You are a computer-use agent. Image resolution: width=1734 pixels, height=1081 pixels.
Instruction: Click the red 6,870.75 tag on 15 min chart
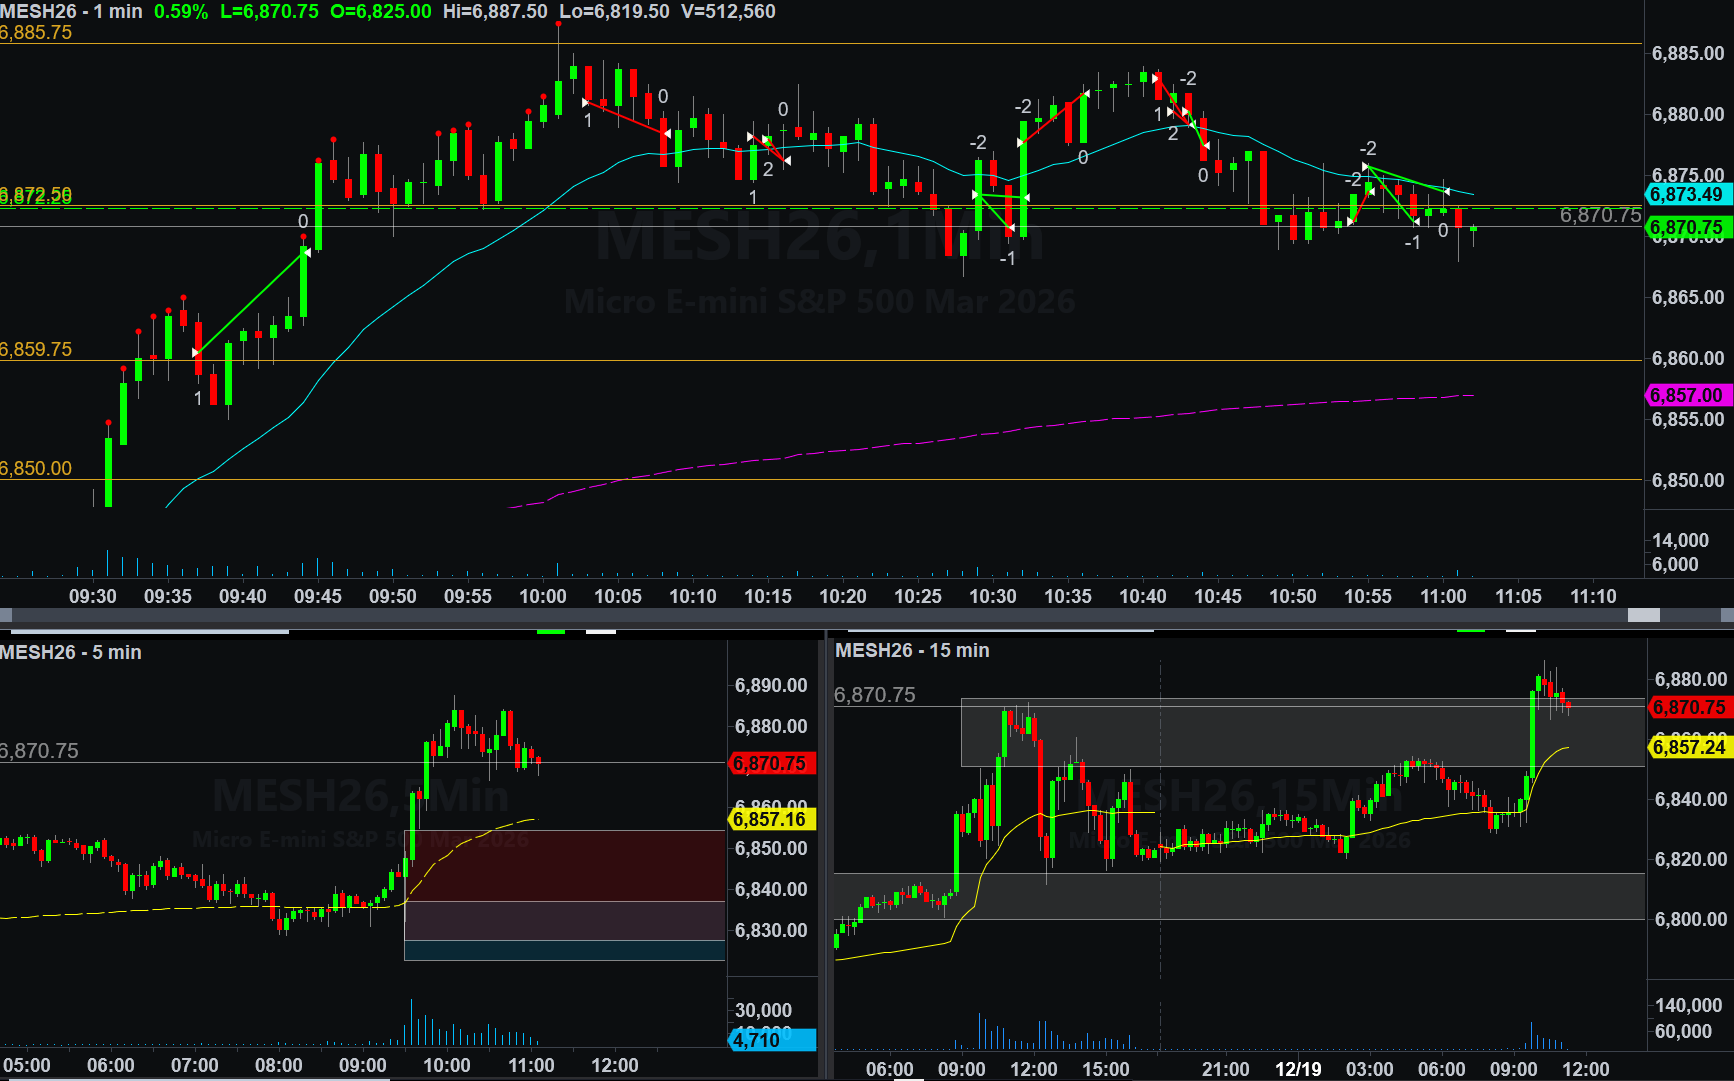[1689, 708]
